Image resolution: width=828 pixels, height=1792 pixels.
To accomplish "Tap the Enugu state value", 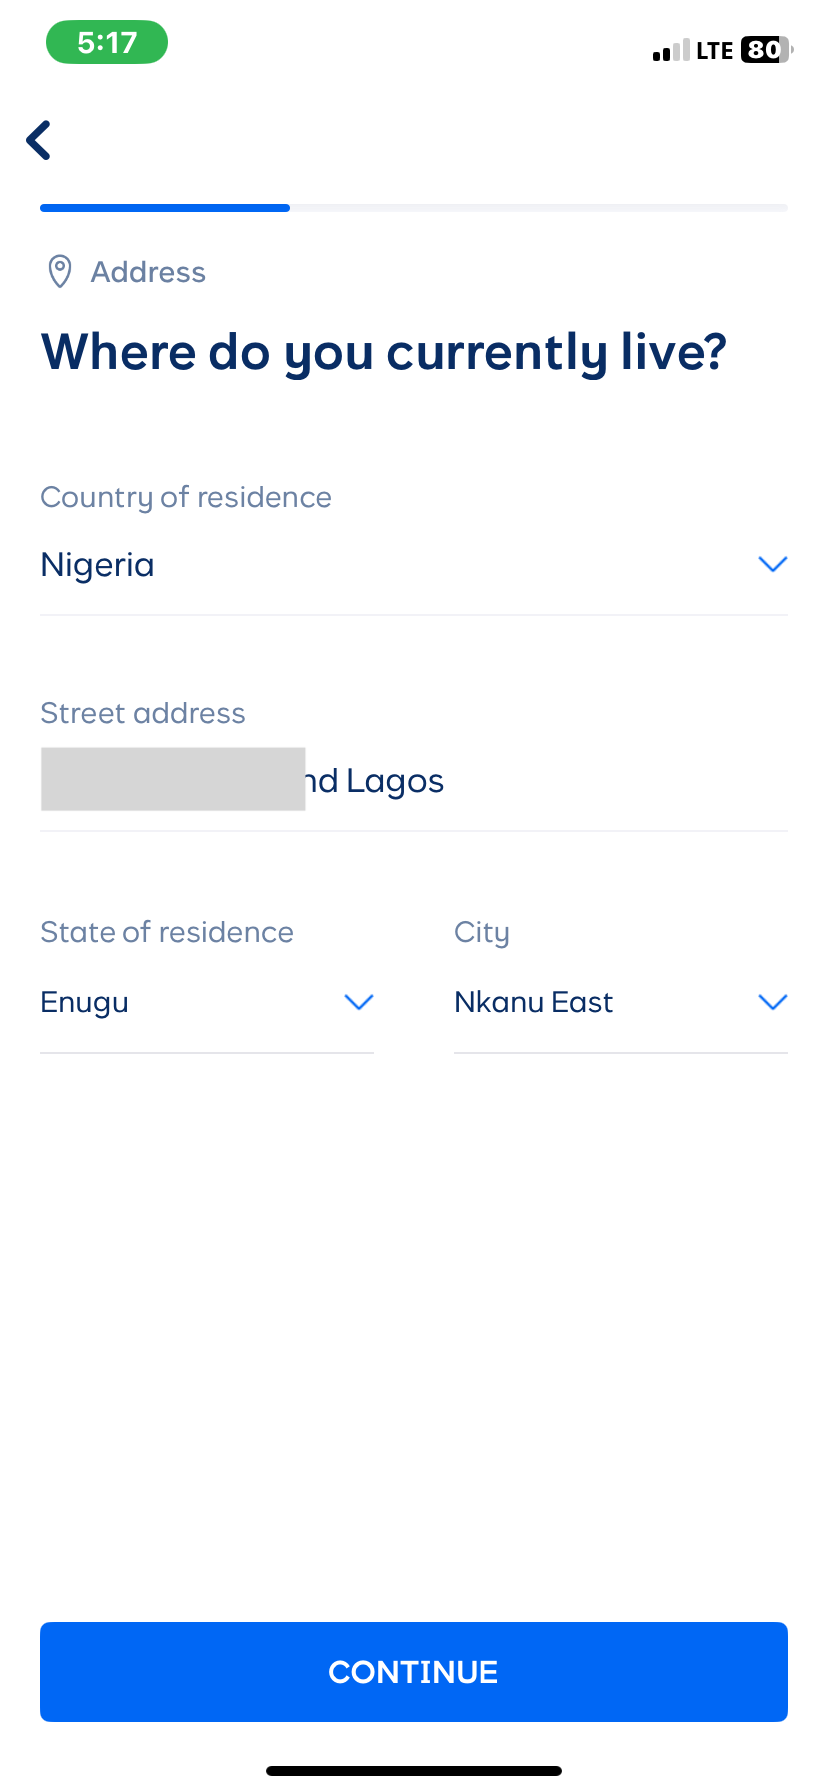I will point(85,1002).
